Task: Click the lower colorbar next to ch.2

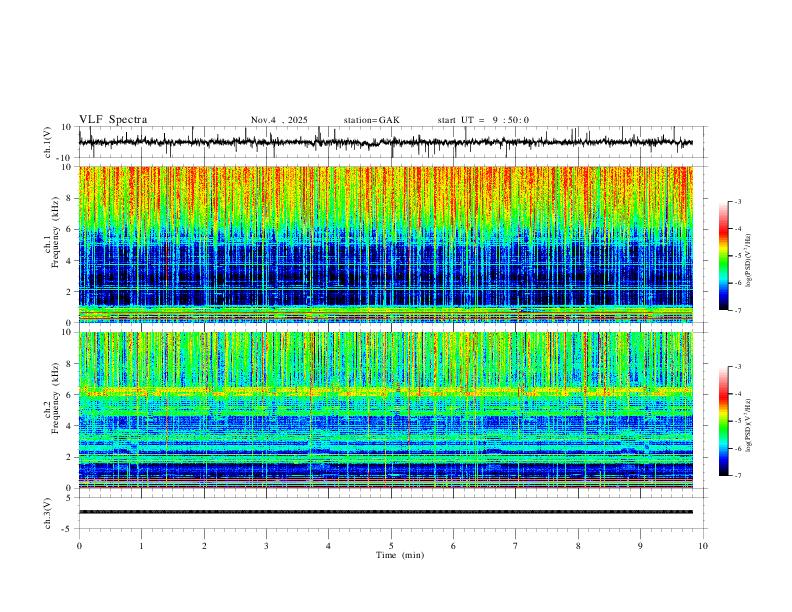Action: [x=723, y=421]
